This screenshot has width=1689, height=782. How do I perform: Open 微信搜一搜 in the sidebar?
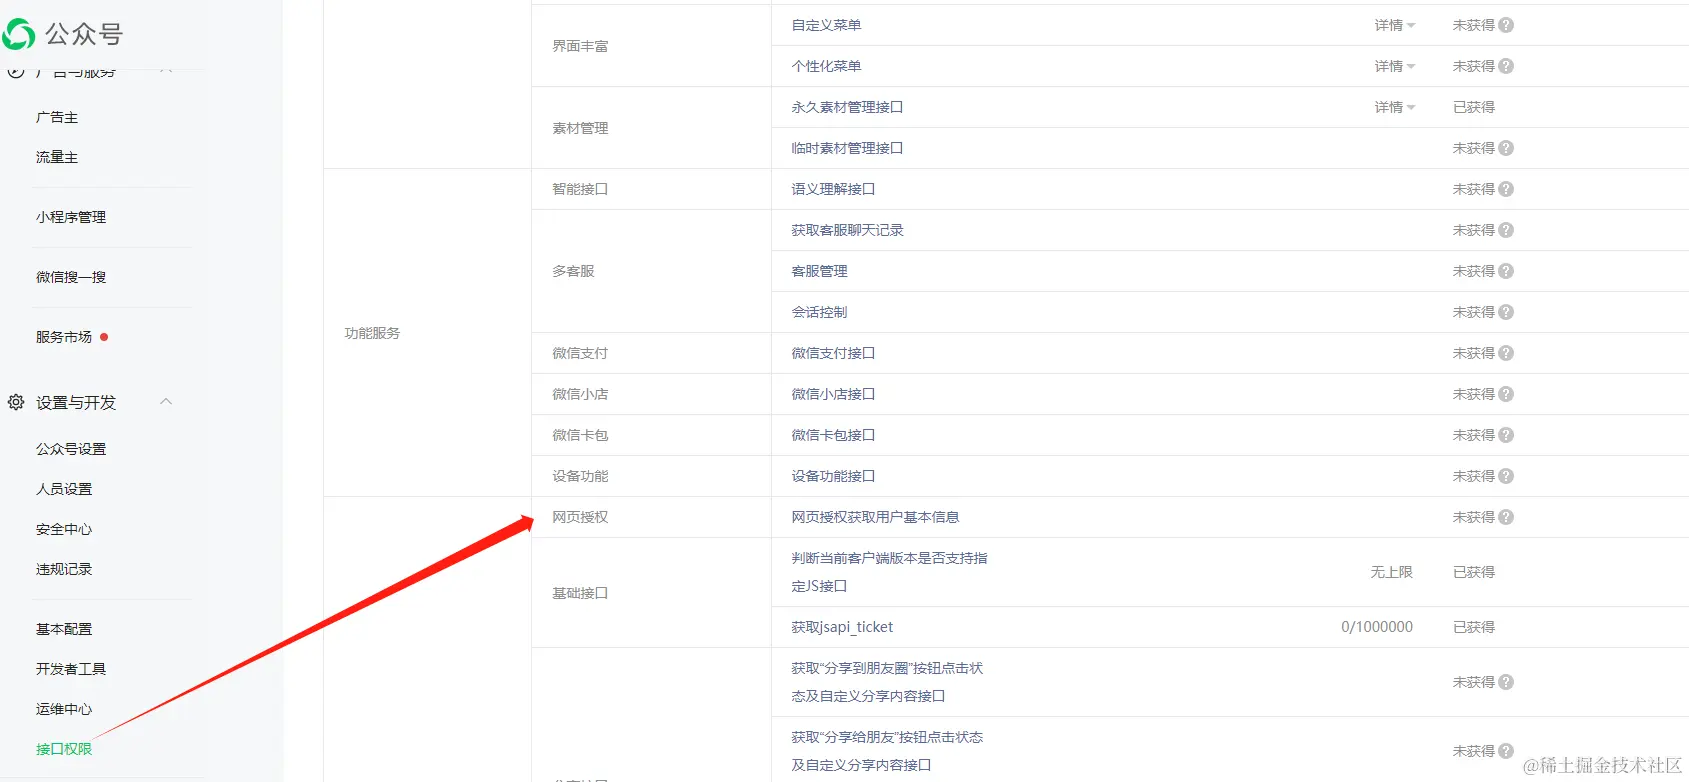71,277
